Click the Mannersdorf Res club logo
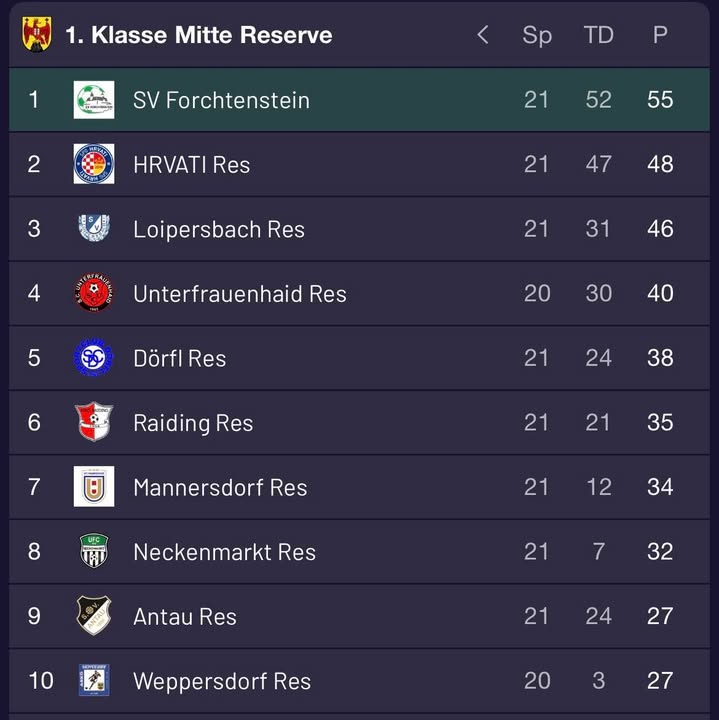This screenshot has width=719, height=720. coord(94,487)
